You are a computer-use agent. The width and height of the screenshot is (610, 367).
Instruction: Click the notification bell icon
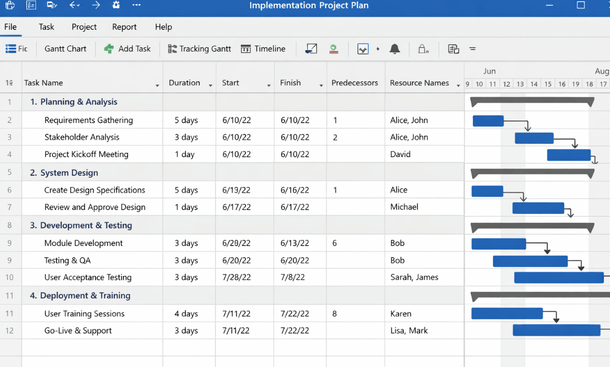[394, 49]
